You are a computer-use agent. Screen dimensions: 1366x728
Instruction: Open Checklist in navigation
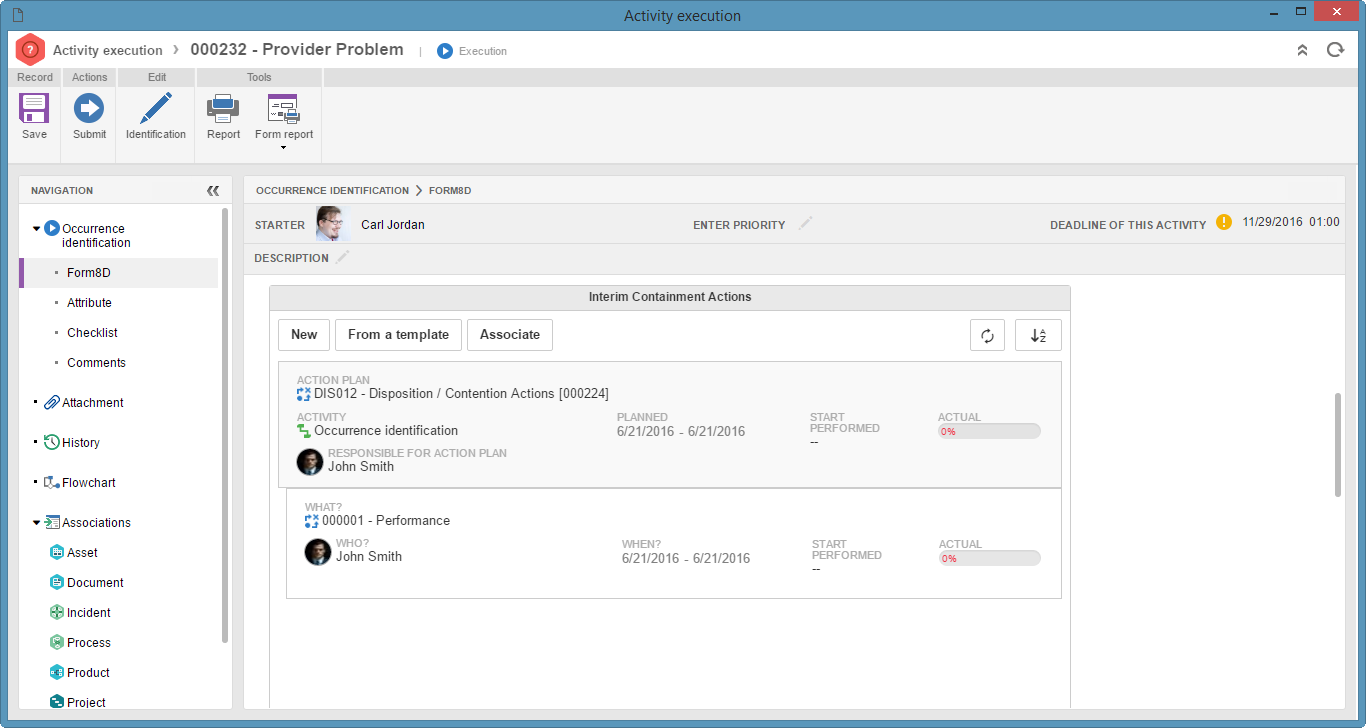point(92,332)
